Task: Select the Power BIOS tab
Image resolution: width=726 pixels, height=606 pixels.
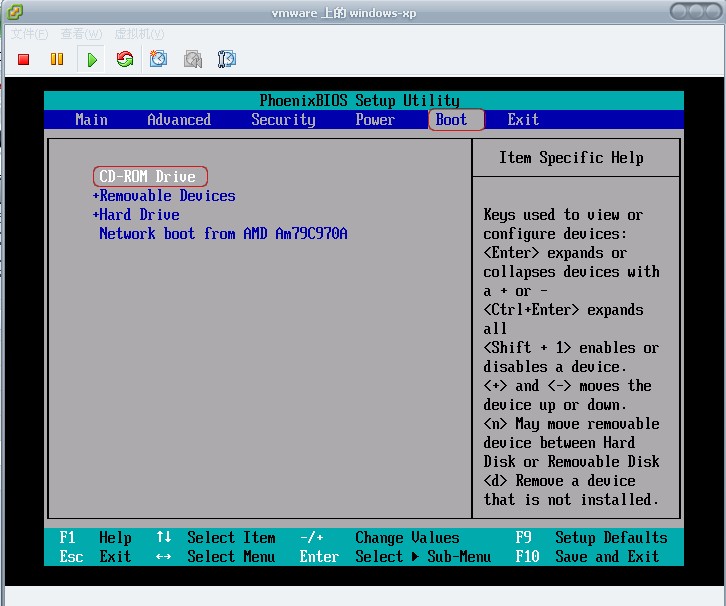Action: click(x=375, y=119)
